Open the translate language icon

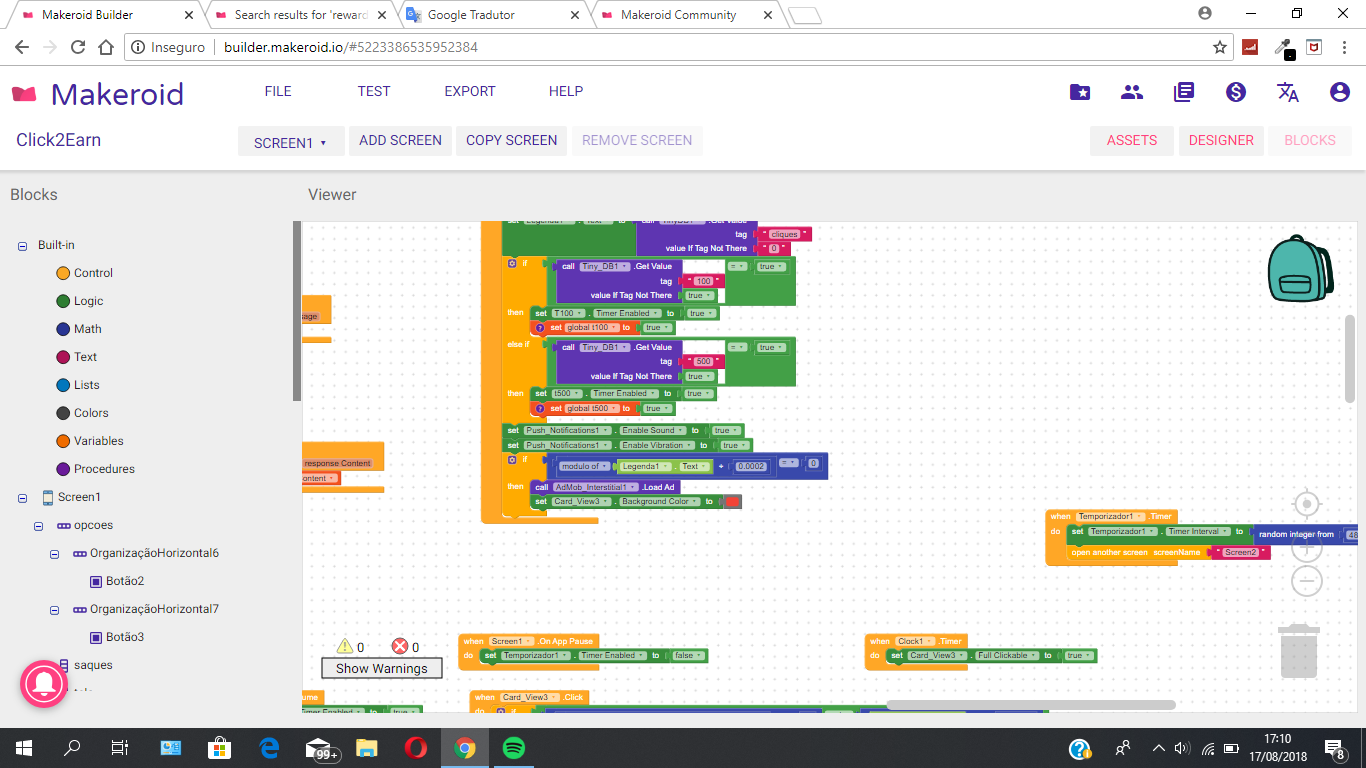(x=1288, y=92)
